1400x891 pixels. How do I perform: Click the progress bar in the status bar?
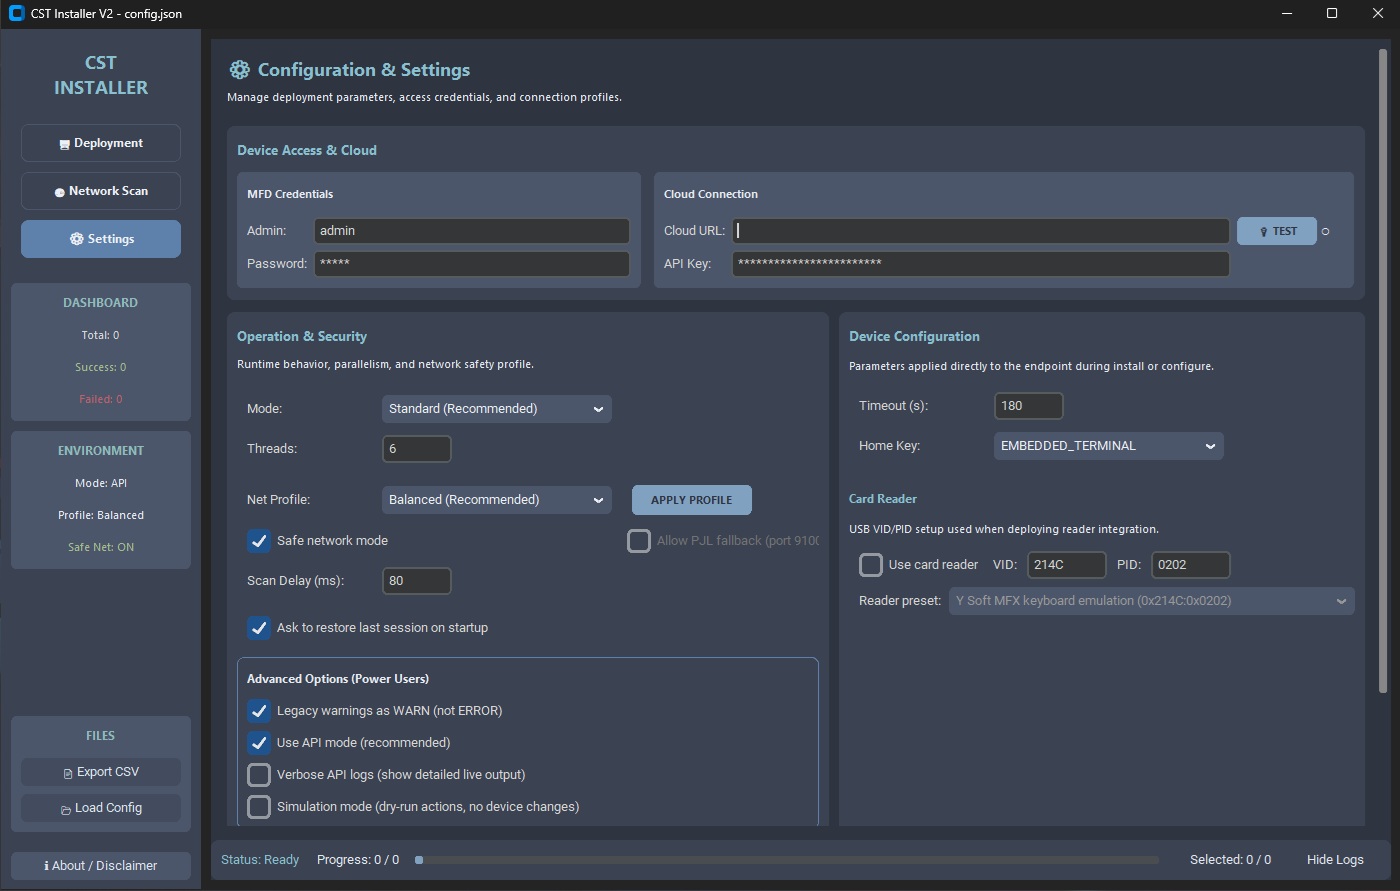[786, 860]
